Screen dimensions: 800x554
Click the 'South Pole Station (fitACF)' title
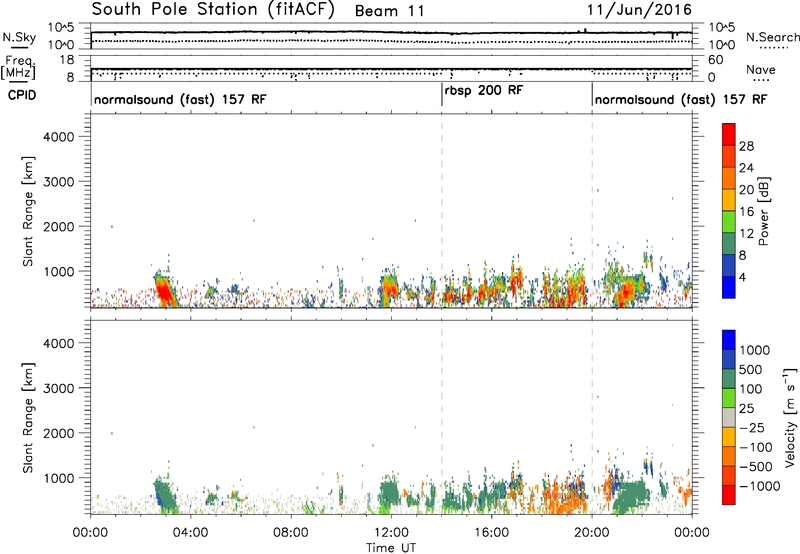213,10
